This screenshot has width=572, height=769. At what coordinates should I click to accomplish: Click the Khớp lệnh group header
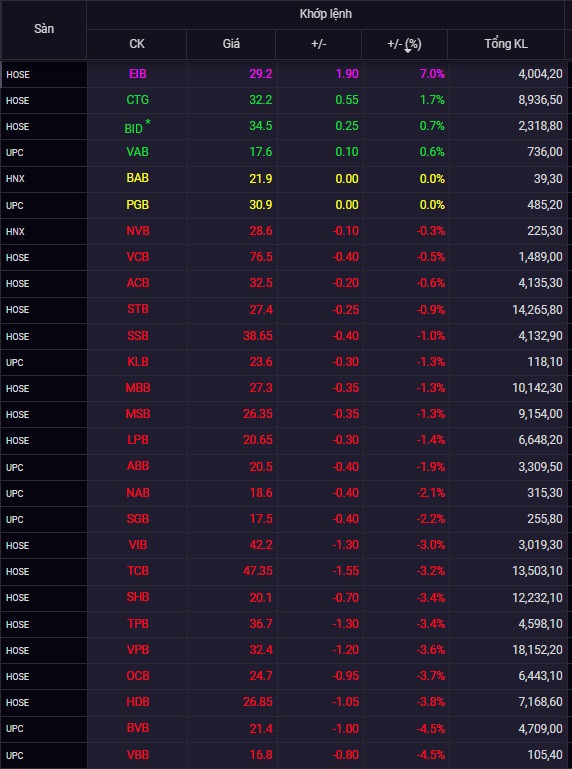pos(326,14)
